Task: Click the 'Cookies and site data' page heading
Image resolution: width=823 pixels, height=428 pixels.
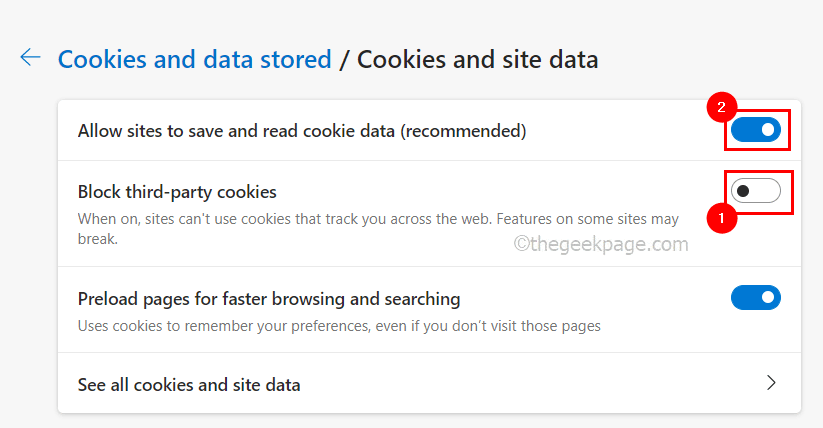Action: 477,59
